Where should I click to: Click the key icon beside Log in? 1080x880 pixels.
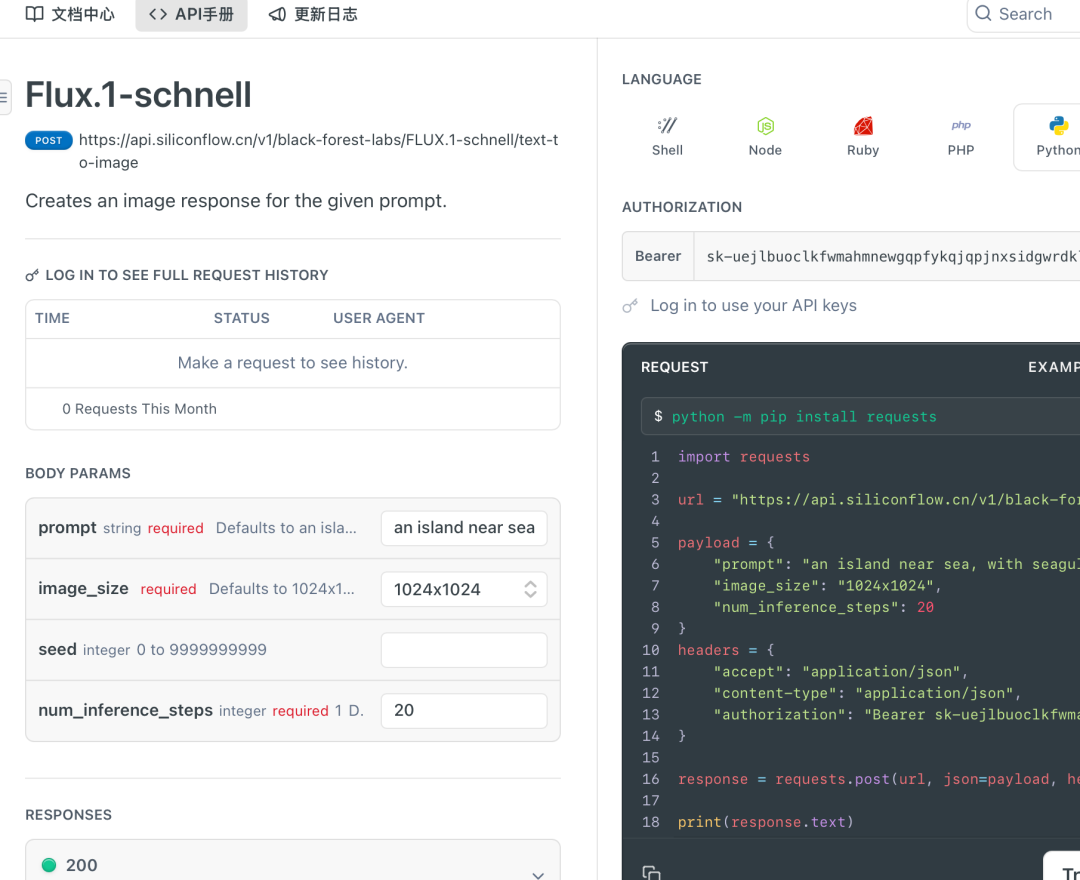click(630, 306)
